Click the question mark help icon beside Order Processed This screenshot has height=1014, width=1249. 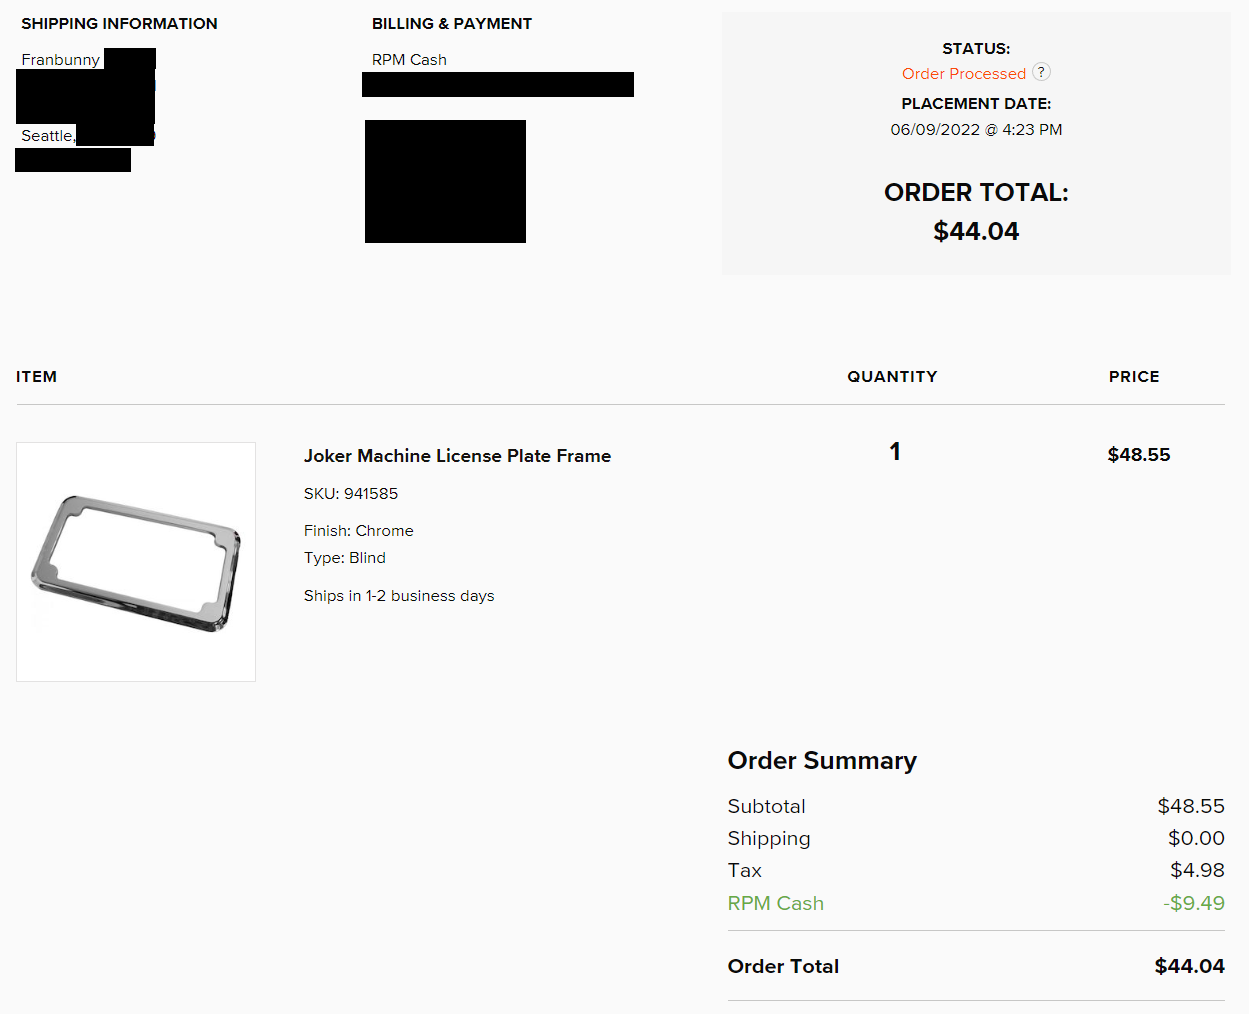[x=1041, y=72]
